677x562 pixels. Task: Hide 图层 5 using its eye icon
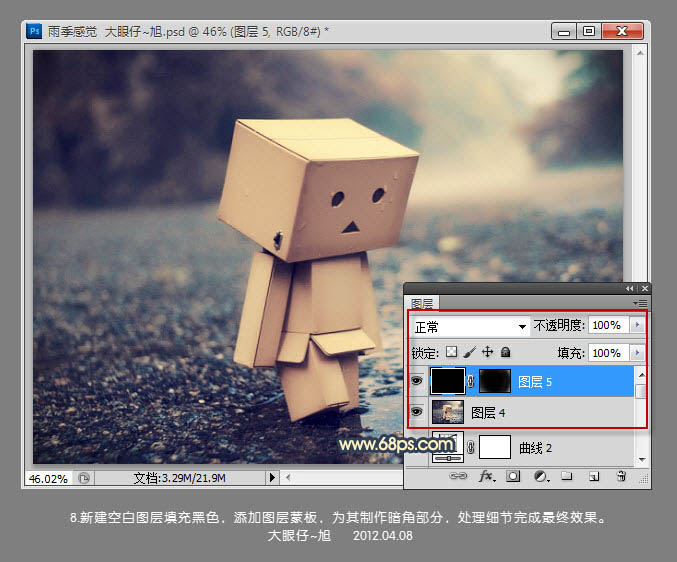(x=416, y=381)
